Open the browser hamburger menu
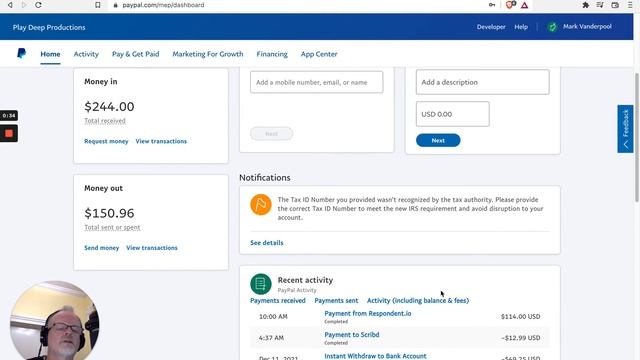This screenshot has height=360, width=640. 630,5
